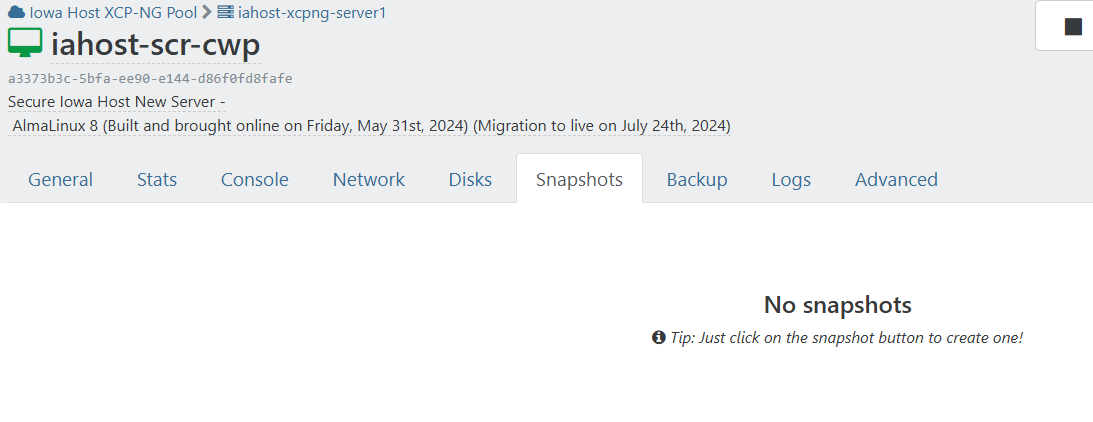Open the Backup tab
Image resolution: width=1093 pixels, height=422 pixels.
(x=697, y=179)
